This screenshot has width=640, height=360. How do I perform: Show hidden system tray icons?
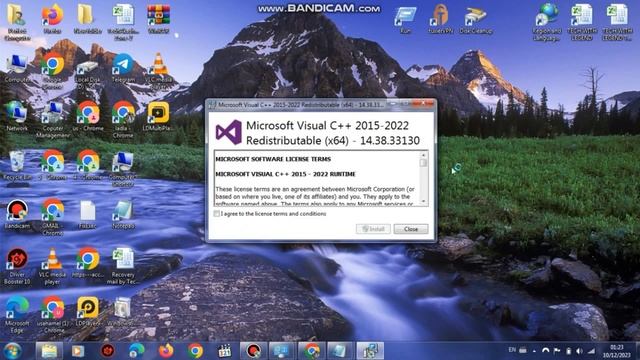(534, 351)
